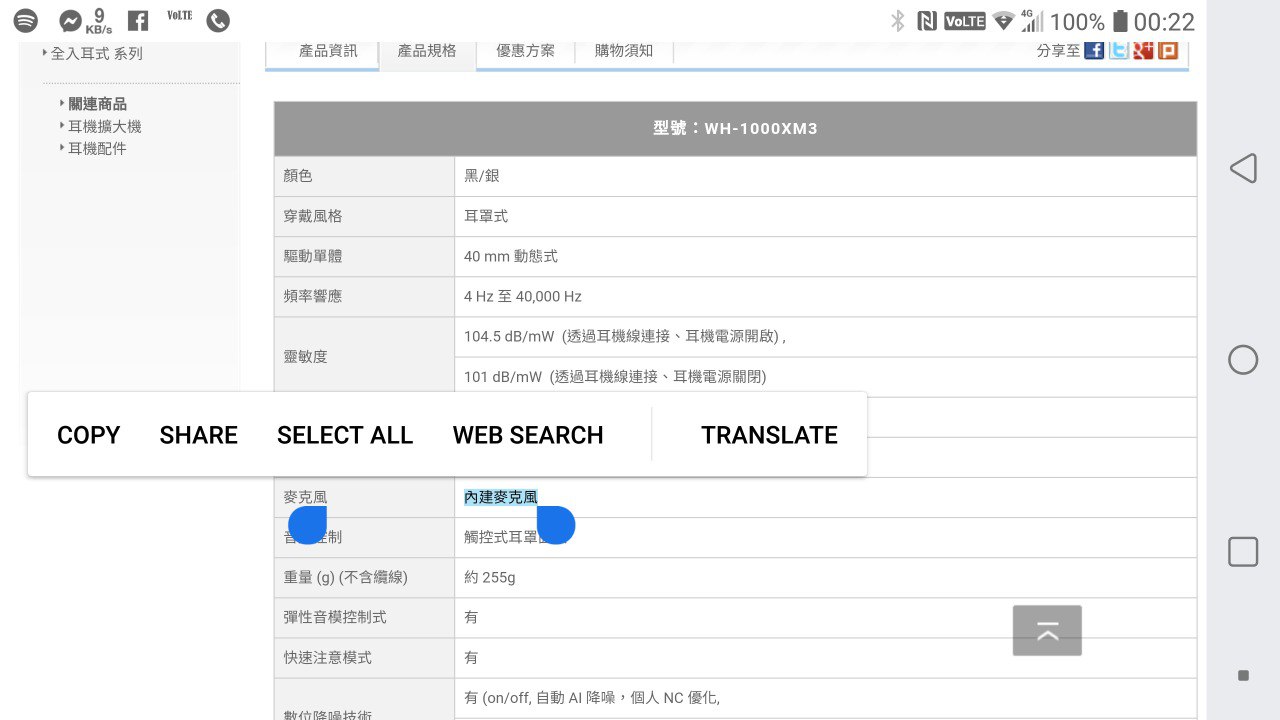Share the page to Facebook via 分享至 icon
Image resolution: width=1280 pixels, height=720 pixels.
click(x=1094, y=50)
